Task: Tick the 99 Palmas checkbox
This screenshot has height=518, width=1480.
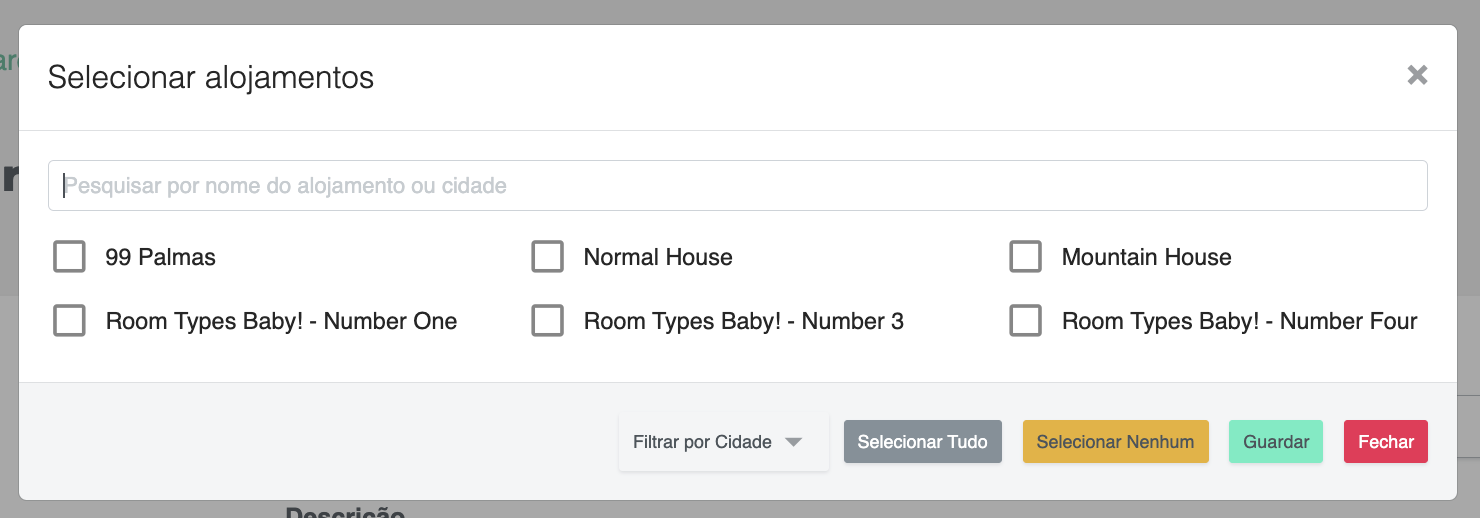Action: pos(69,257)
